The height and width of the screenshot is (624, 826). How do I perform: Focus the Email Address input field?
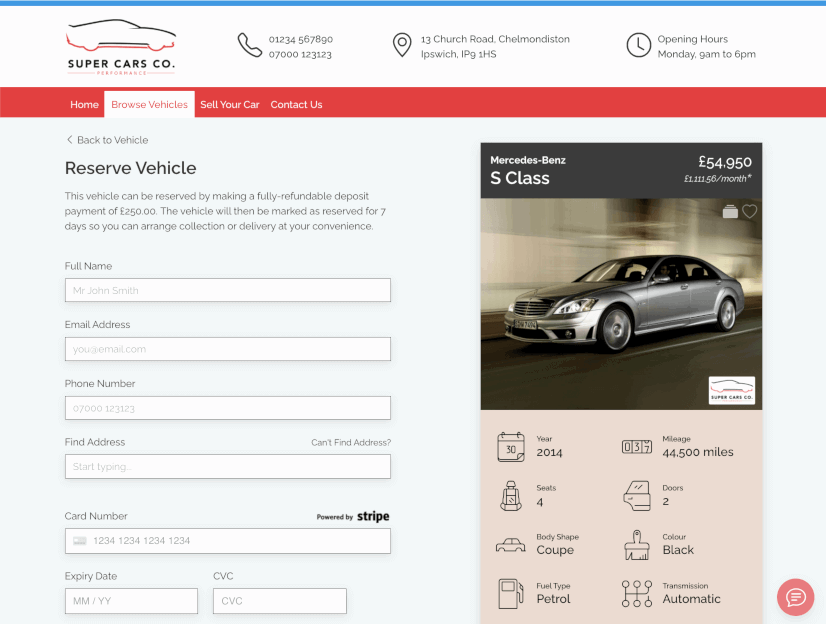pyautogui.click(x=228, y=349)
